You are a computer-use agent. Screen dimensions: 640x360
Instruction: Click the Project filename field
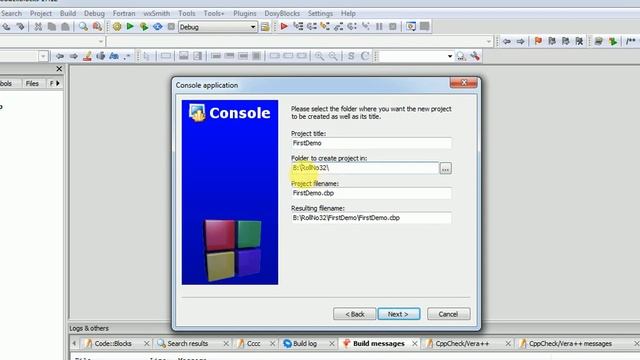(371, 193)
